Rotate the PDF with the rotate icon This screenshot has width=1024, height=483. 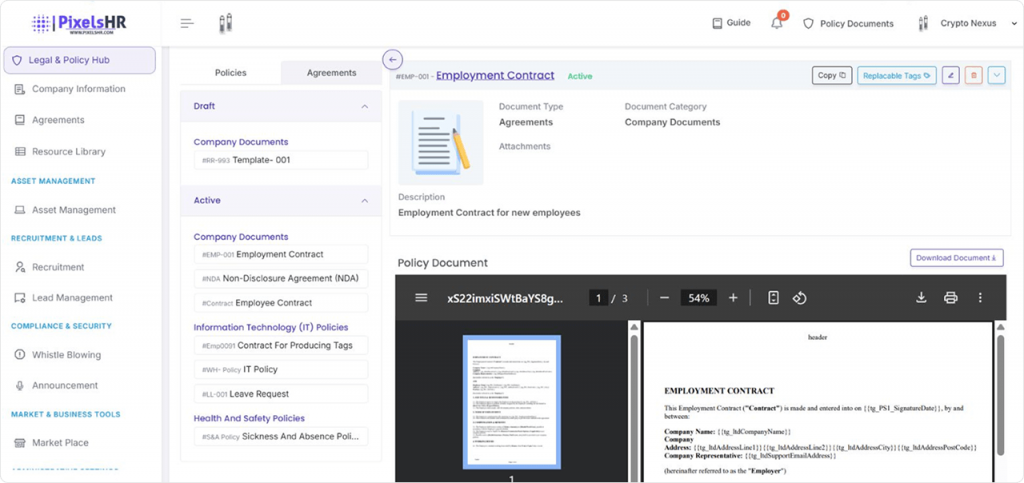(800, 298)
